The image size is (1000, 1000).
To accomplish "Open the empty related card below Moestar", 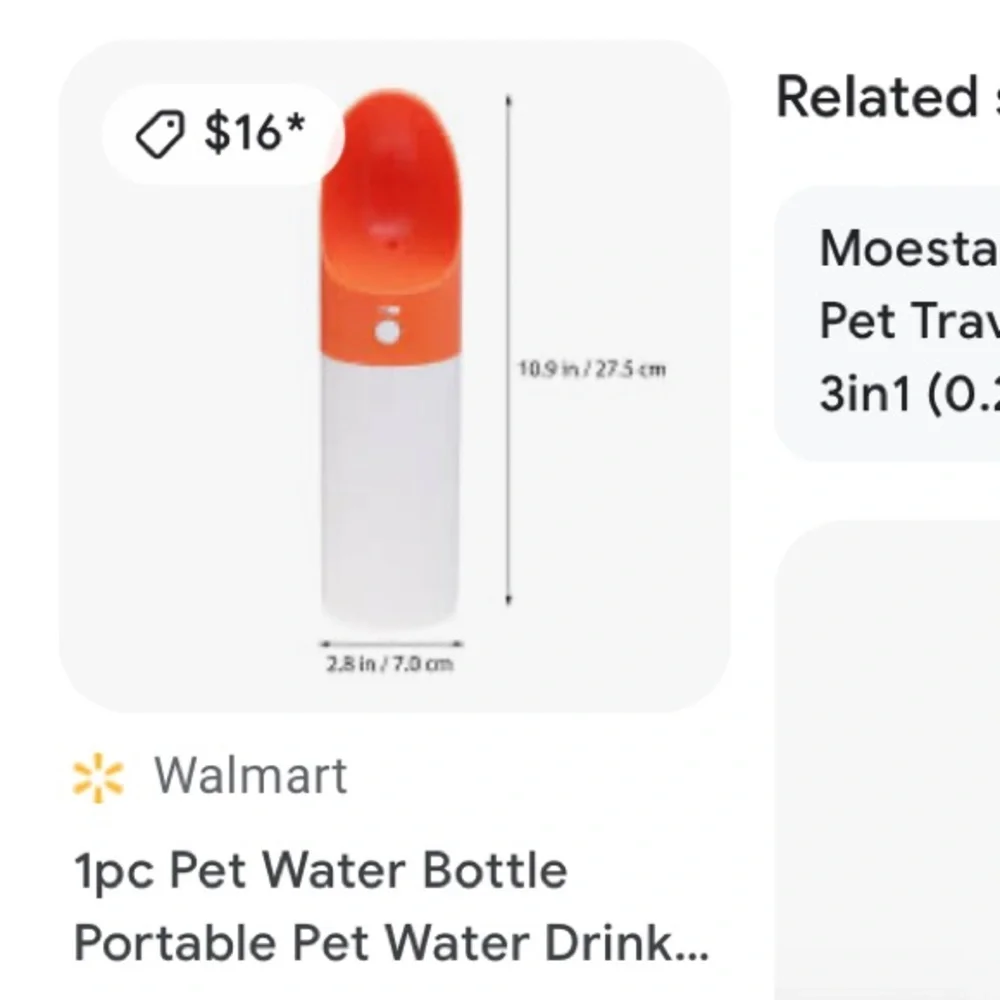I will 887,760.
